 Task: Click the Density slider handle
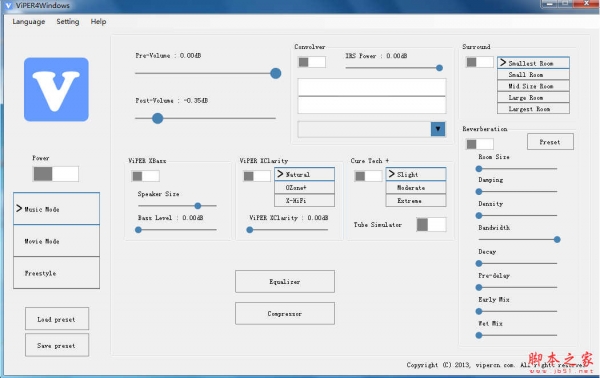(x=479, y=216)
